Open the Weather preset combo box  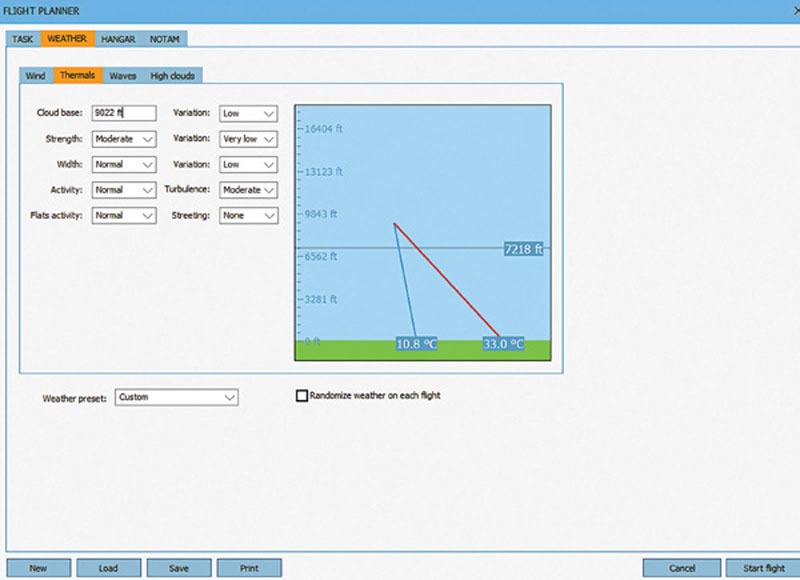tap(176, 397)
